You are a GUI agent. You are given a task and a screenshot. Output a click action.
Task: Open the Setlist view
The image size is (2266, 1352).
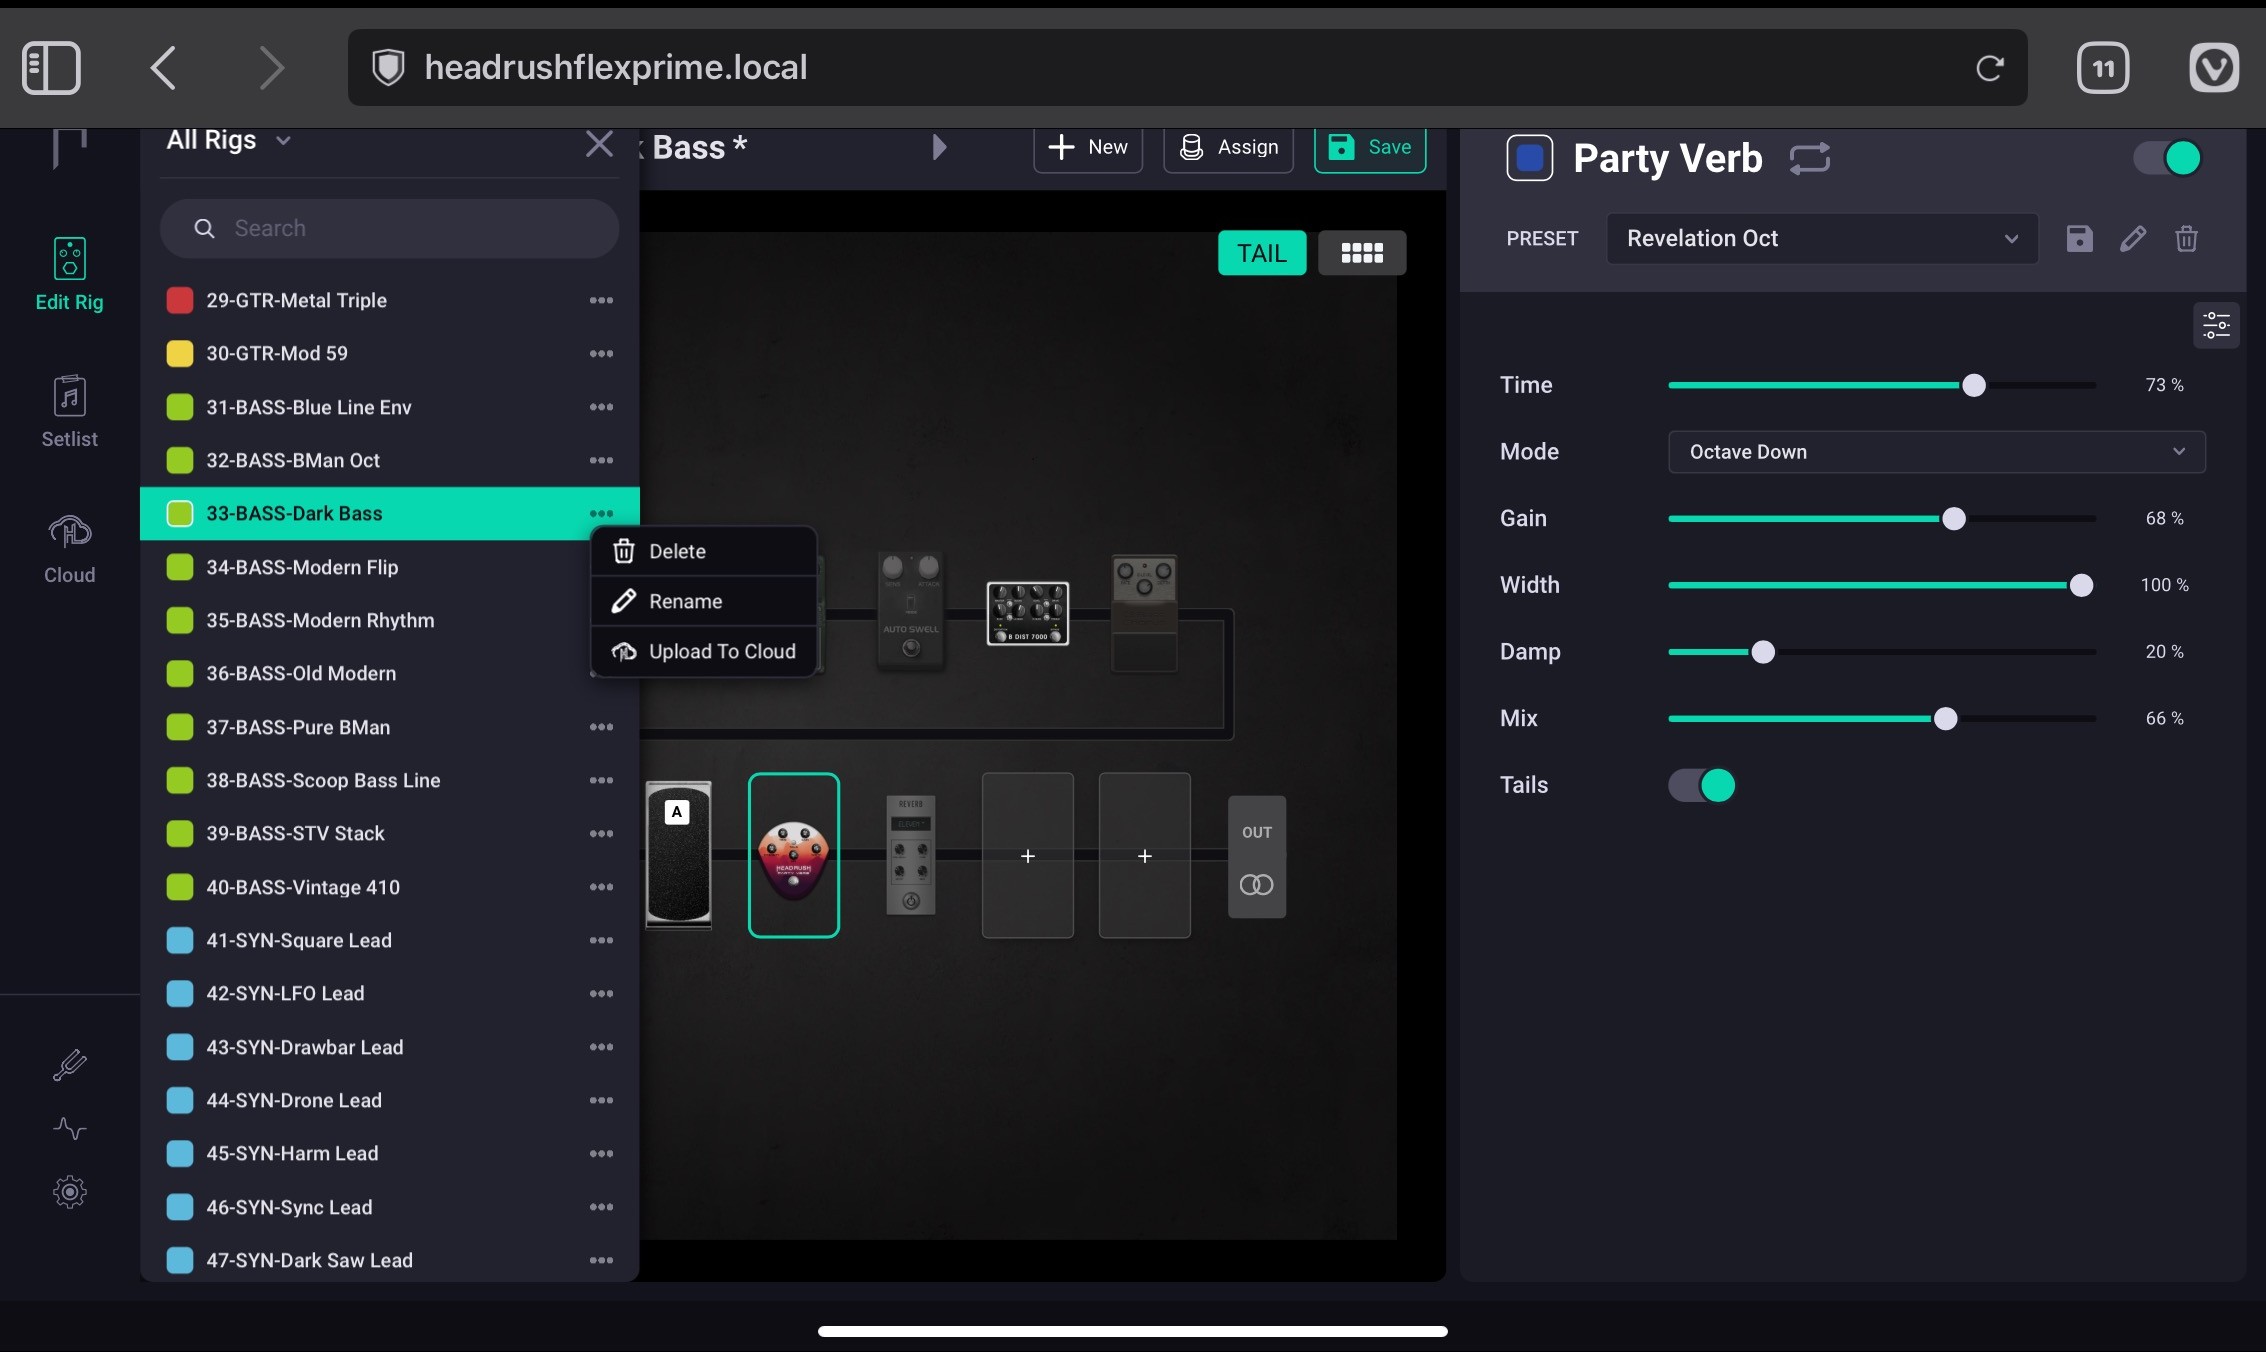[69, 411]
